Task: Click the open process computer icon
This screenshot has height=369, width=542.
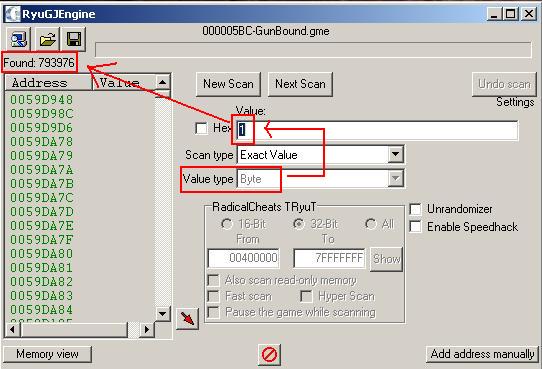Action: point(19,39)
